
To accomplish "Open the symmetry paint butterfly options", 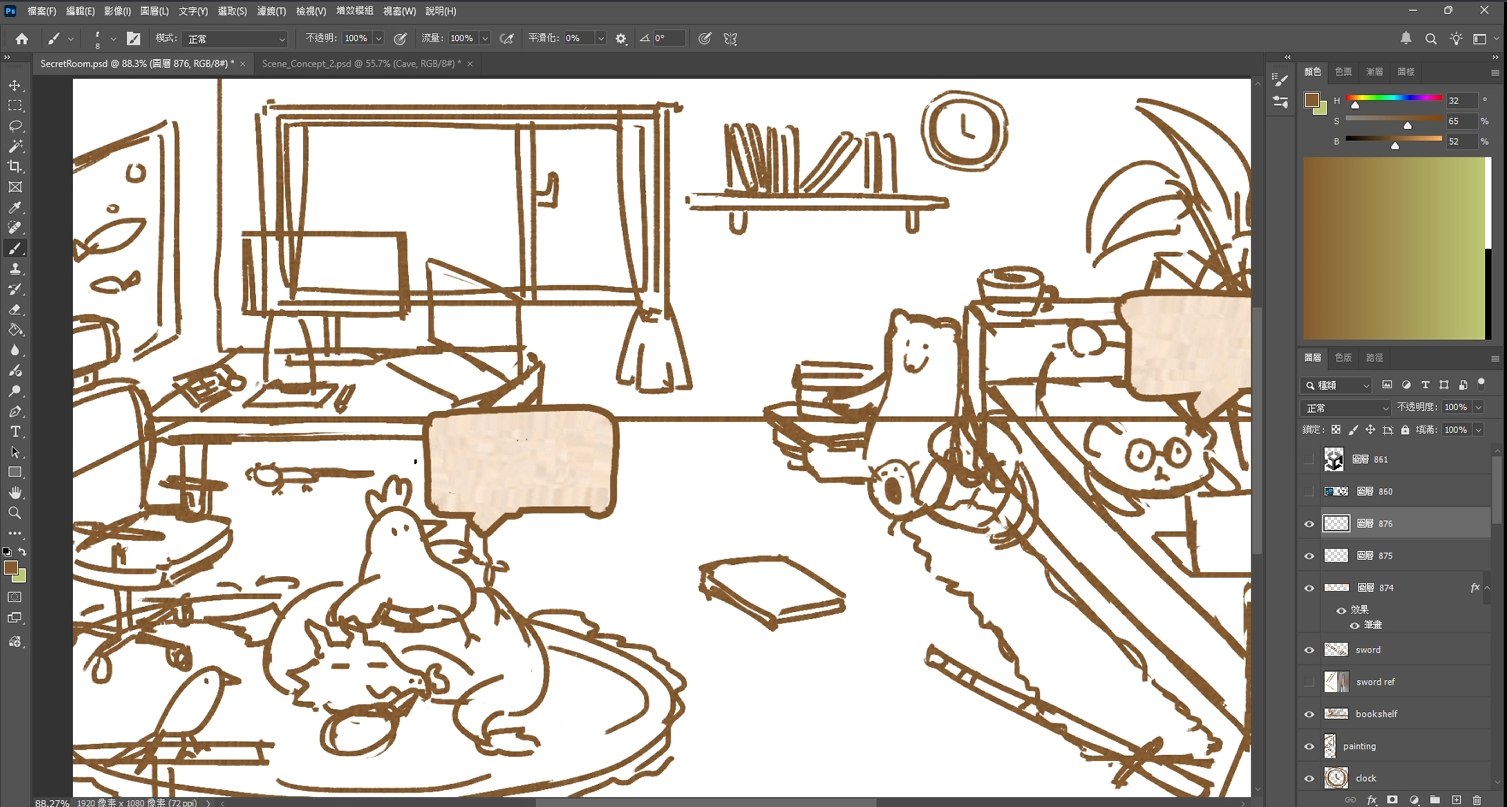I will tap(731, 39).
